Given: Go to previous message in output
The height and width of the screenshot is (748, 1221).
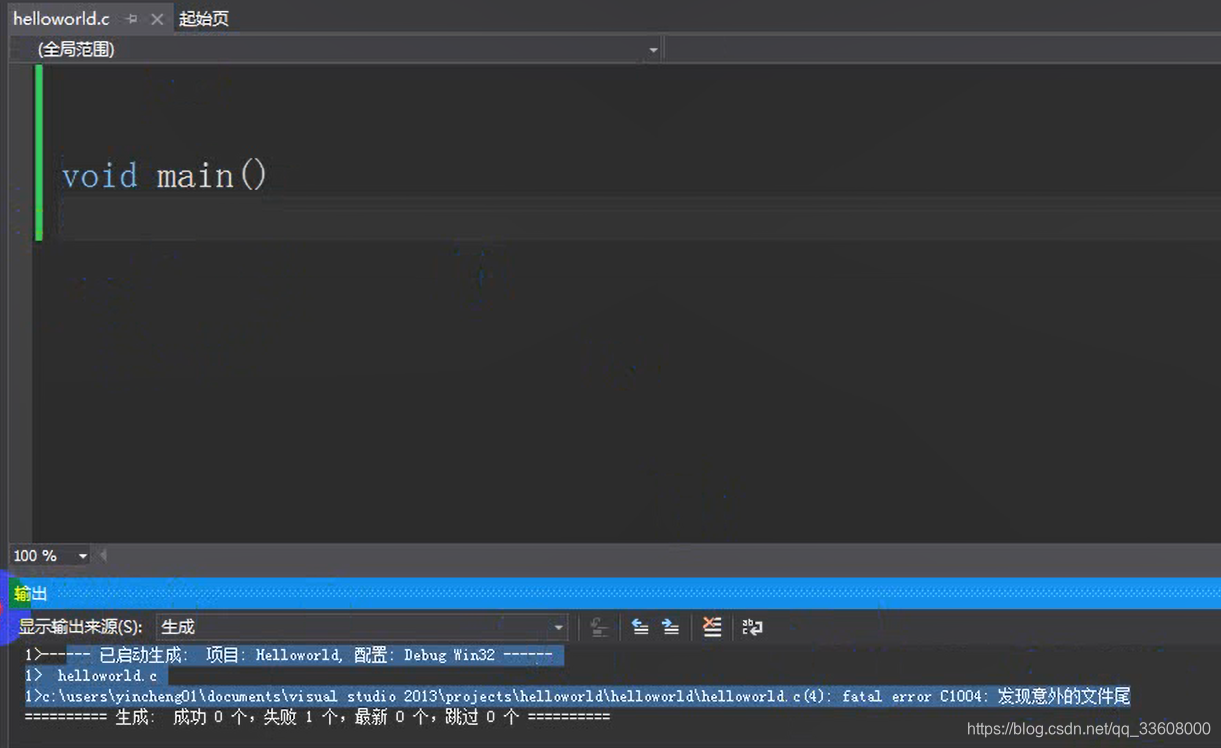Looking at the screenshot, I should click(640, 627).
